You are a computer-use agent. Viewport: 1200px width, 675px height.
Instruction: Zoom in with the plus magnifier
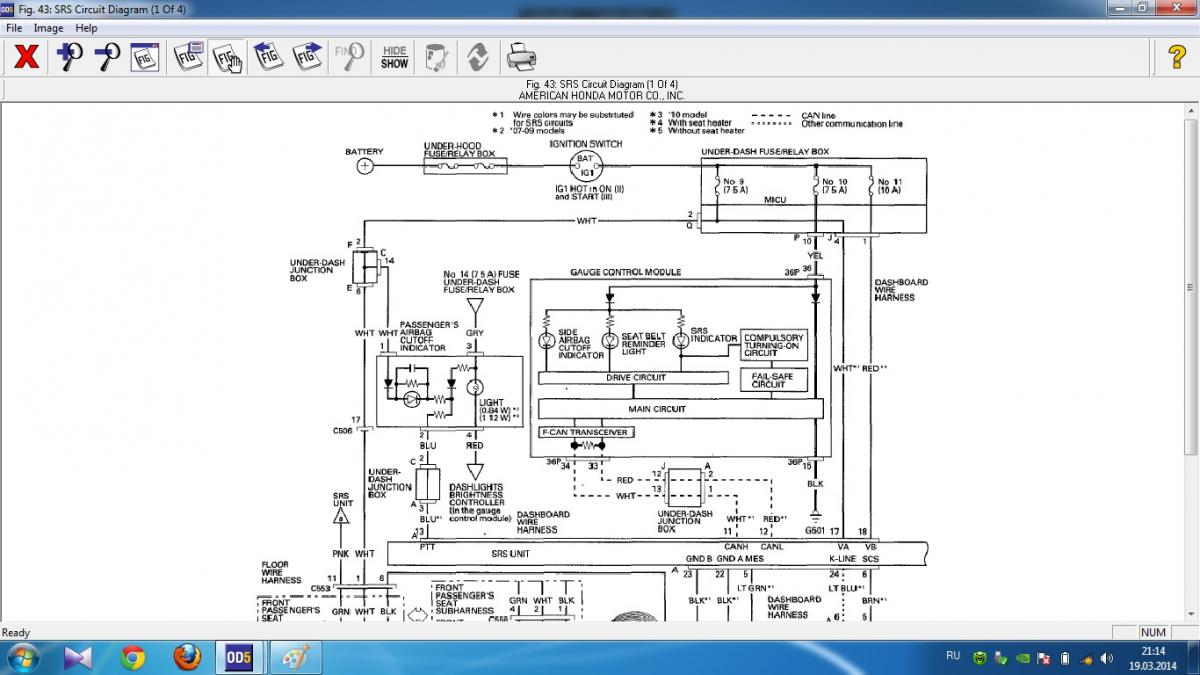click(x=69, y=57)
